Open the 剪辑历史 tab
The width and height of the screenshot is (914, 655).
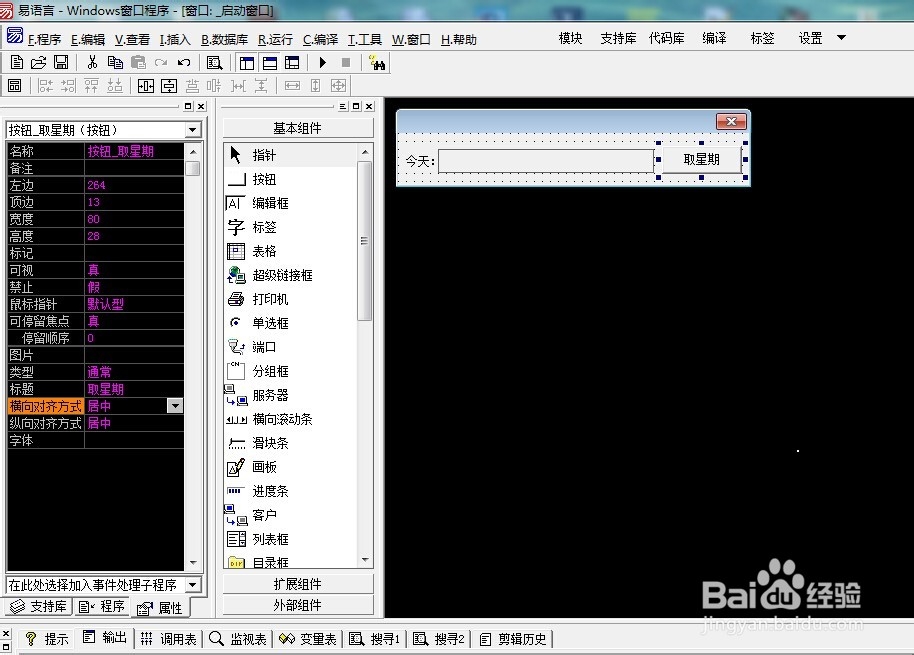(513, 639)
